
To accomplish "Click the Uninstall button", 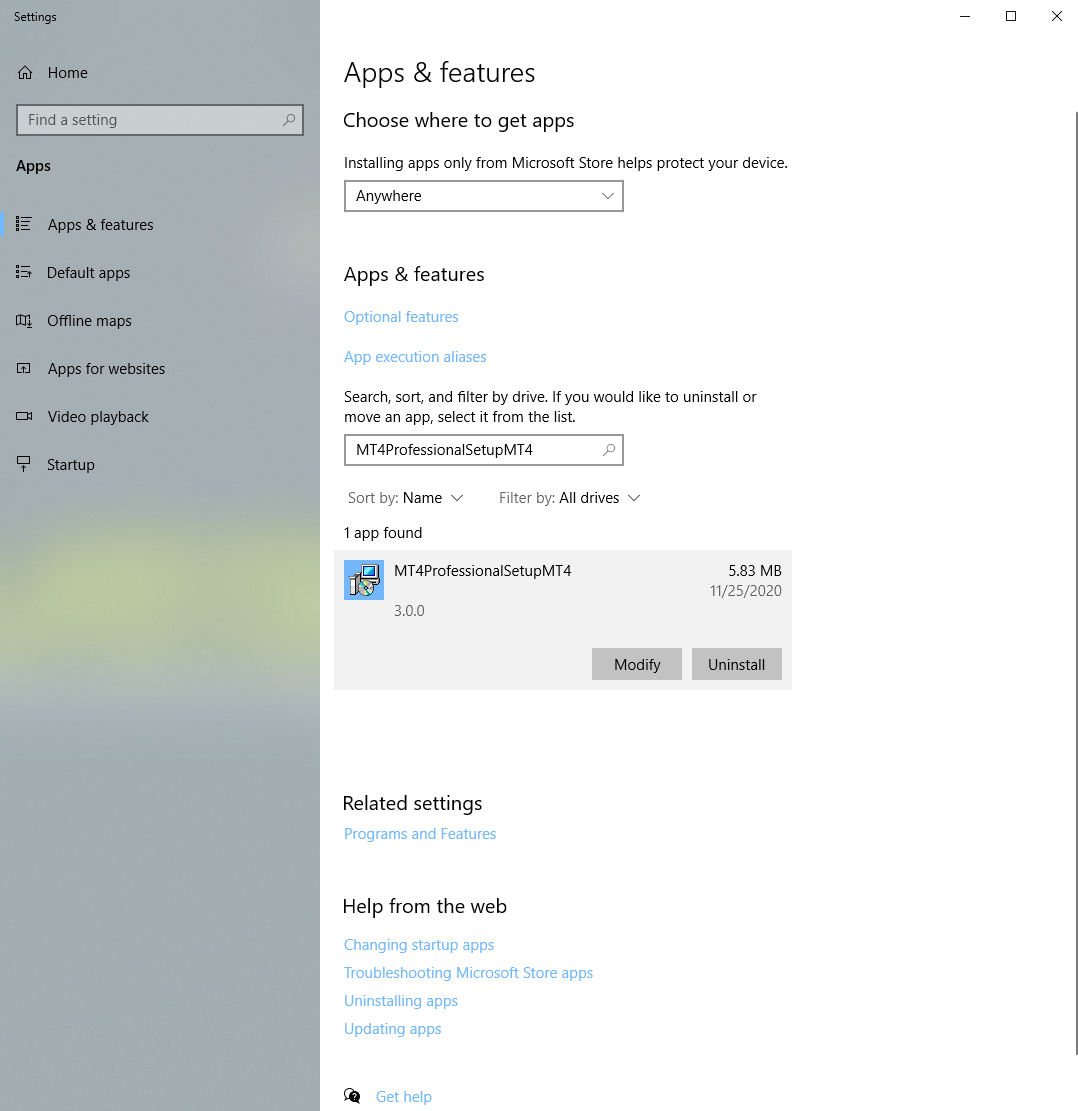I will pyautogui.click(x=736, y=664).
